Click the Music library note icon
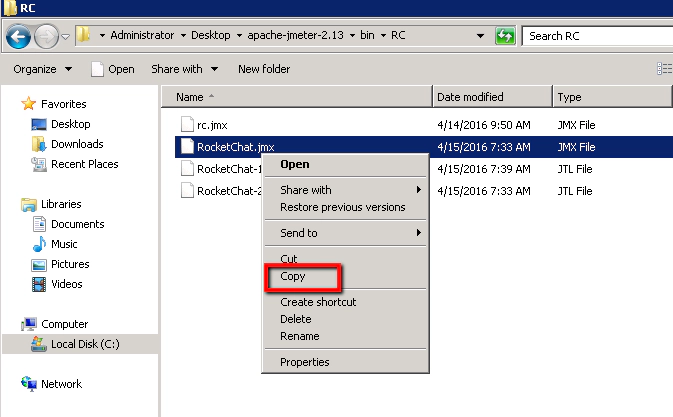Screen dimensions: 673x417 pos(39,244)
